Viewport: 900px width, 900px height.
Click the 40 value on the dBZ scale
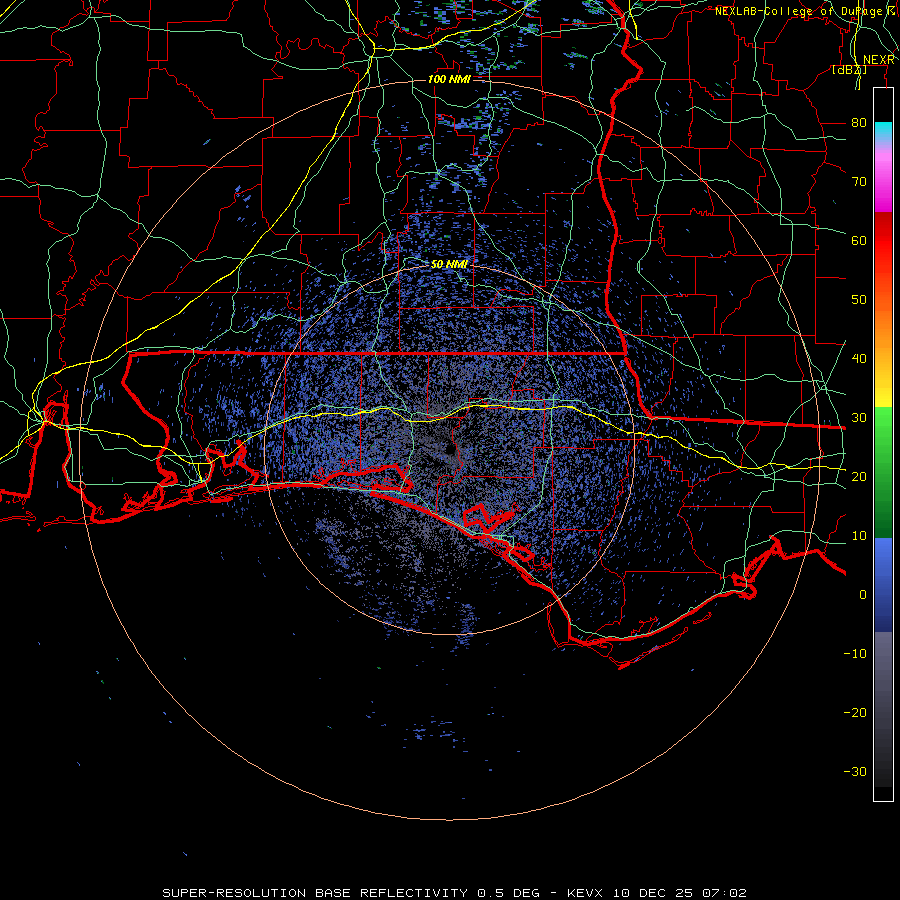859,358
